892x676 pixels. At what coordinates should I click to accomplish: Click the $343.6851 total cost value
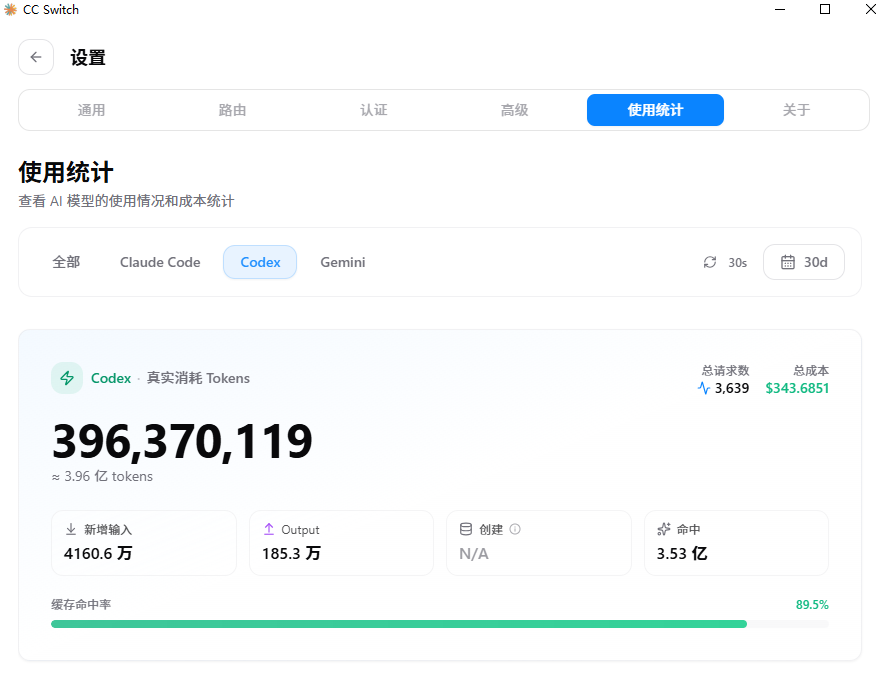pos(797,388)
